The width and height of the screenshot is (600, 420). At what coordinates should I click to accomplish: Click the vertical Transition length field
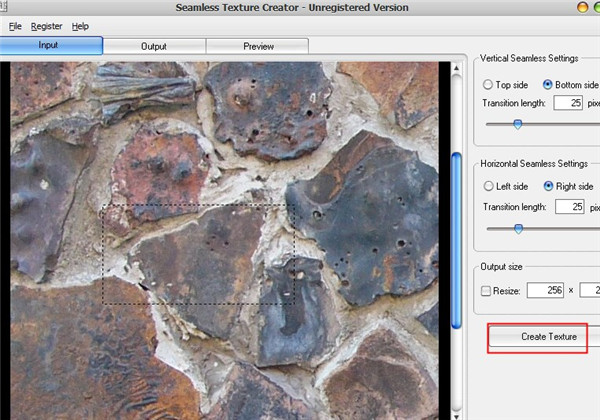click(x=569, y=103)
